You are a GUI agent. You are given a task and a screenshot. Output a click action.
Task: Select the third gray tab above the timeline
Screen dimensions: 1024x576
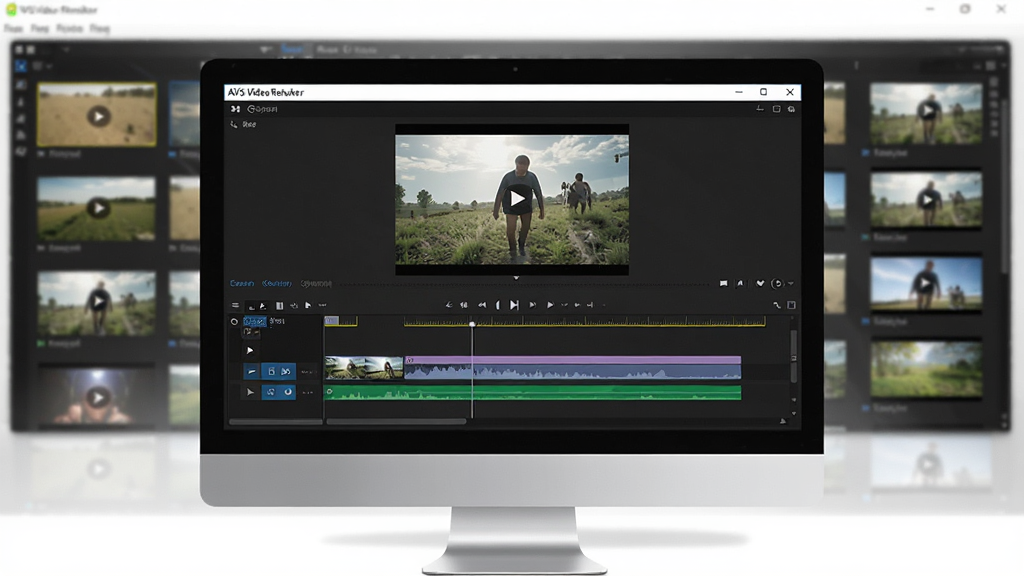click(316, 283)
